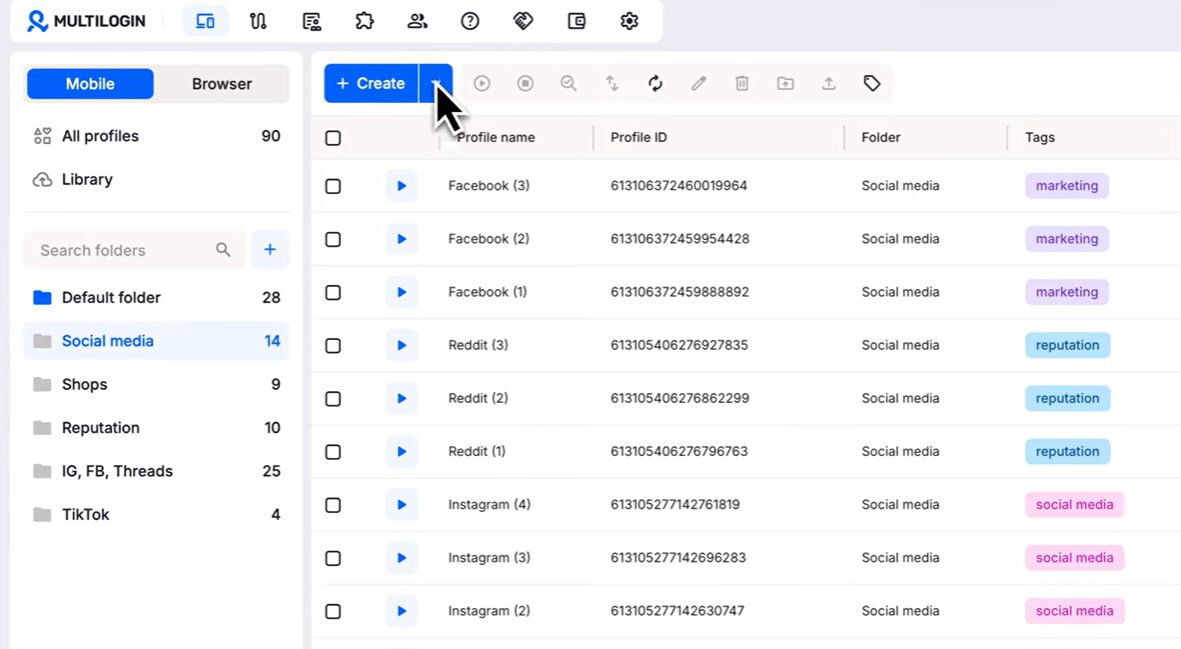Click the delete trash toolbar icon
The height and width of the screenshot is (649, 1181).
pos(742,84)
